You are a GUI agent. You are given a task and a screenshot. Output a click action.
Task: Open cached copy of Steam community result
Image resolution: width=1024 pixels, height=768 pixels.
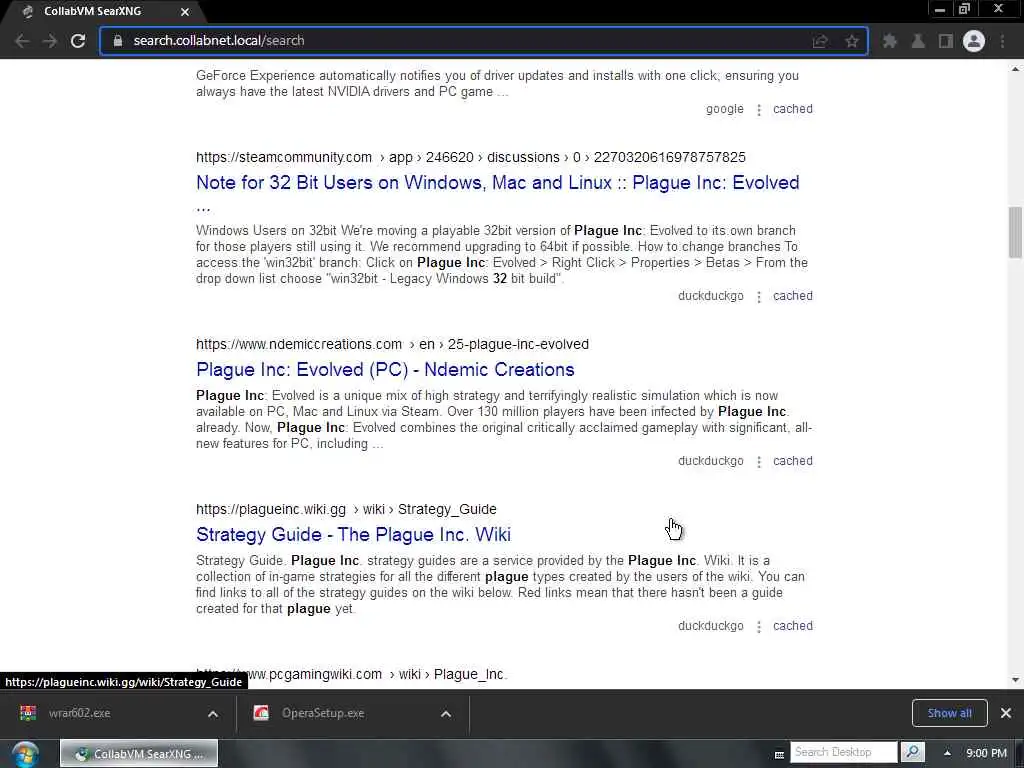[793, 296]
